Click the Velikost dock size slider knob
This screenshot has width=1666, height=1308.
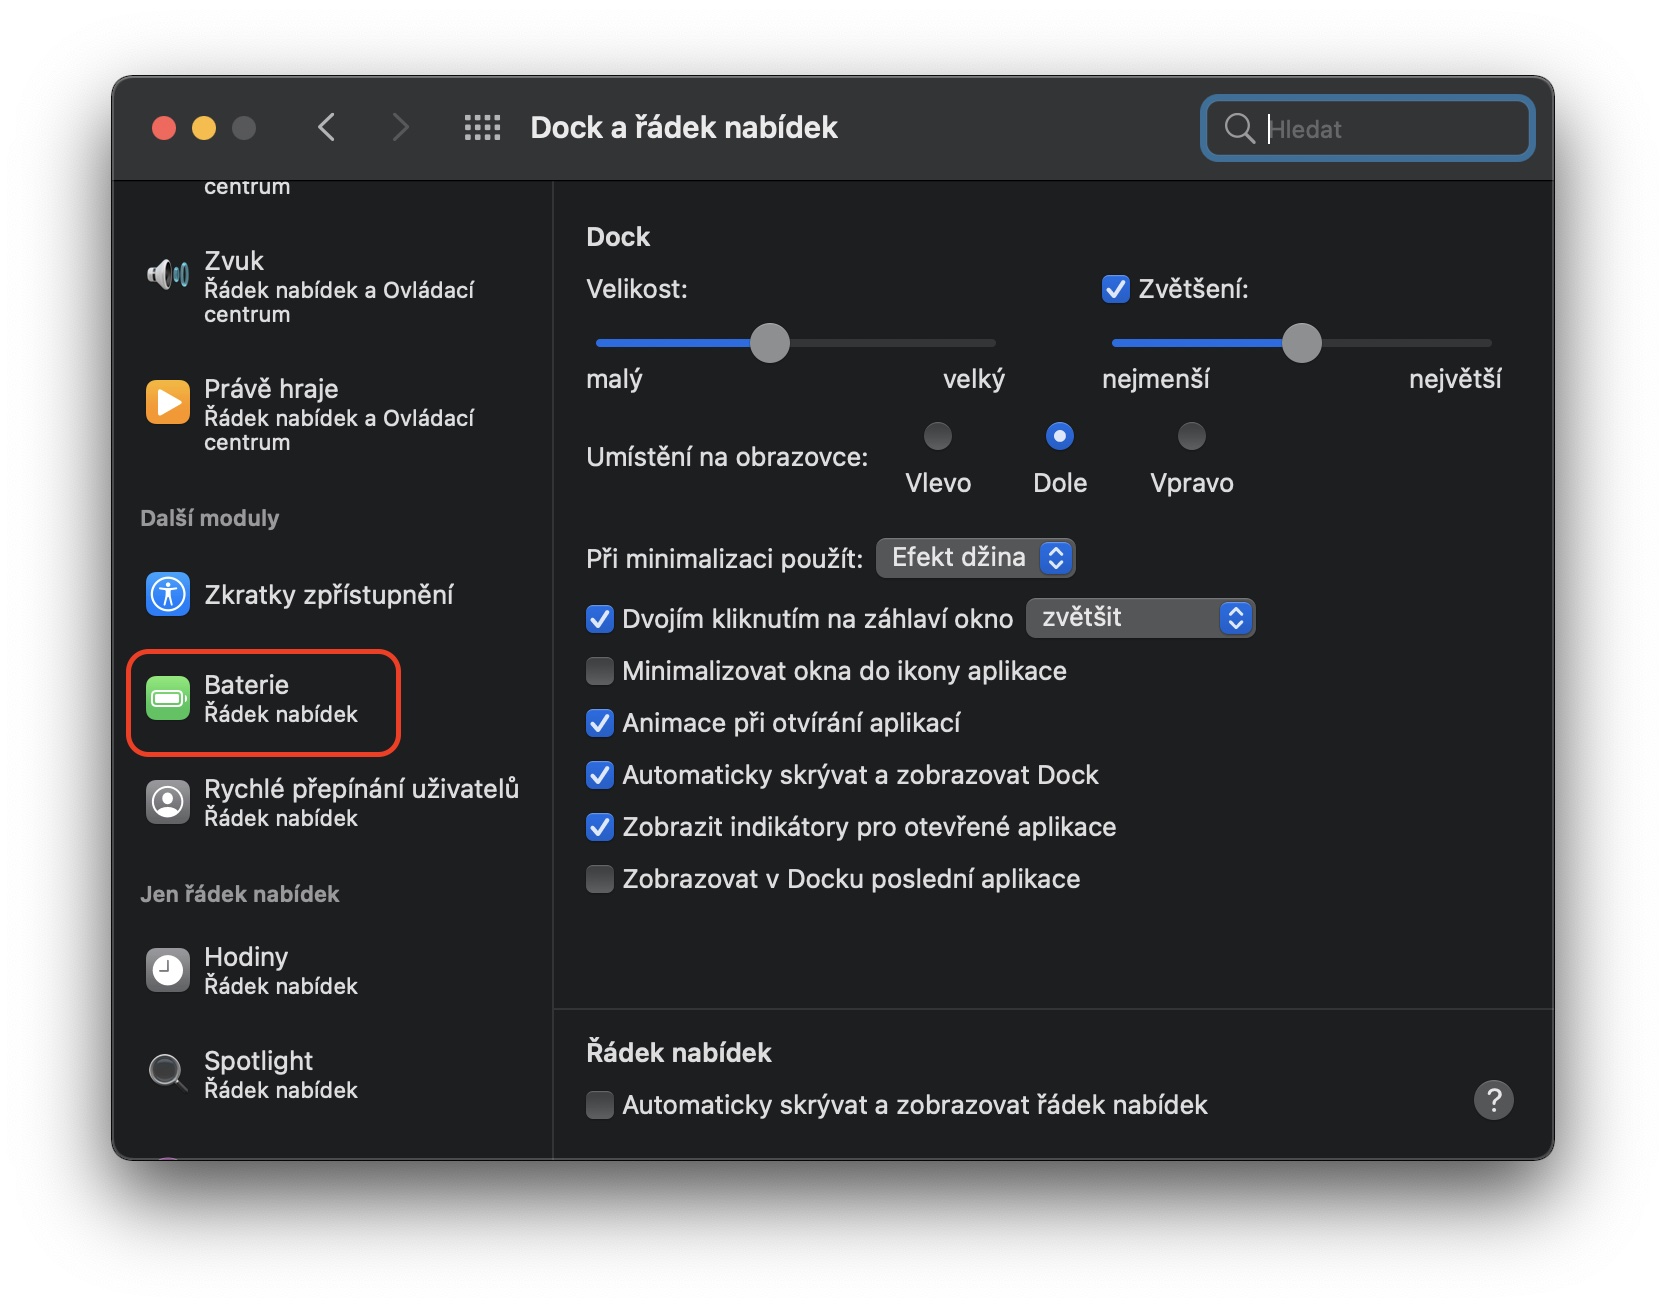tap(769, 343)
